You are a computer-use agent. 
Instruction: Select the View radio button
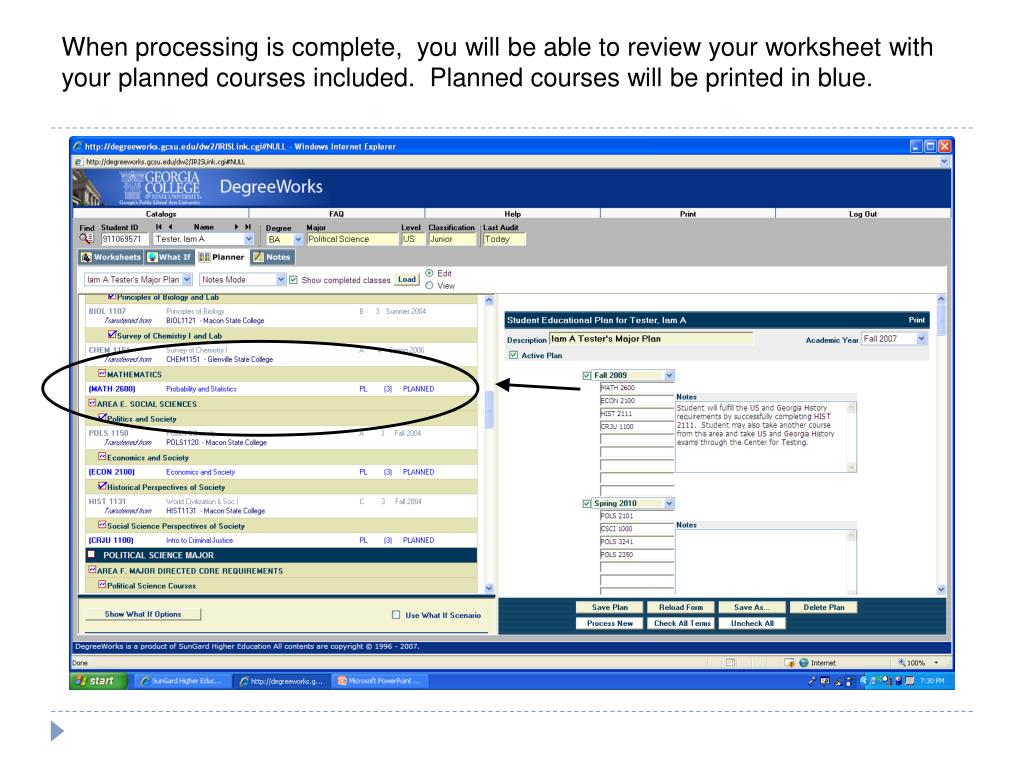click(429, 285)
